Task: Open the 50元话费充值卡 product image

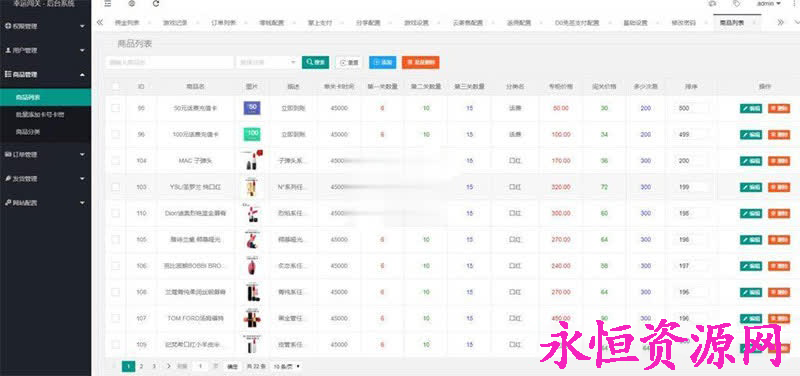Action: click(252, 108)
